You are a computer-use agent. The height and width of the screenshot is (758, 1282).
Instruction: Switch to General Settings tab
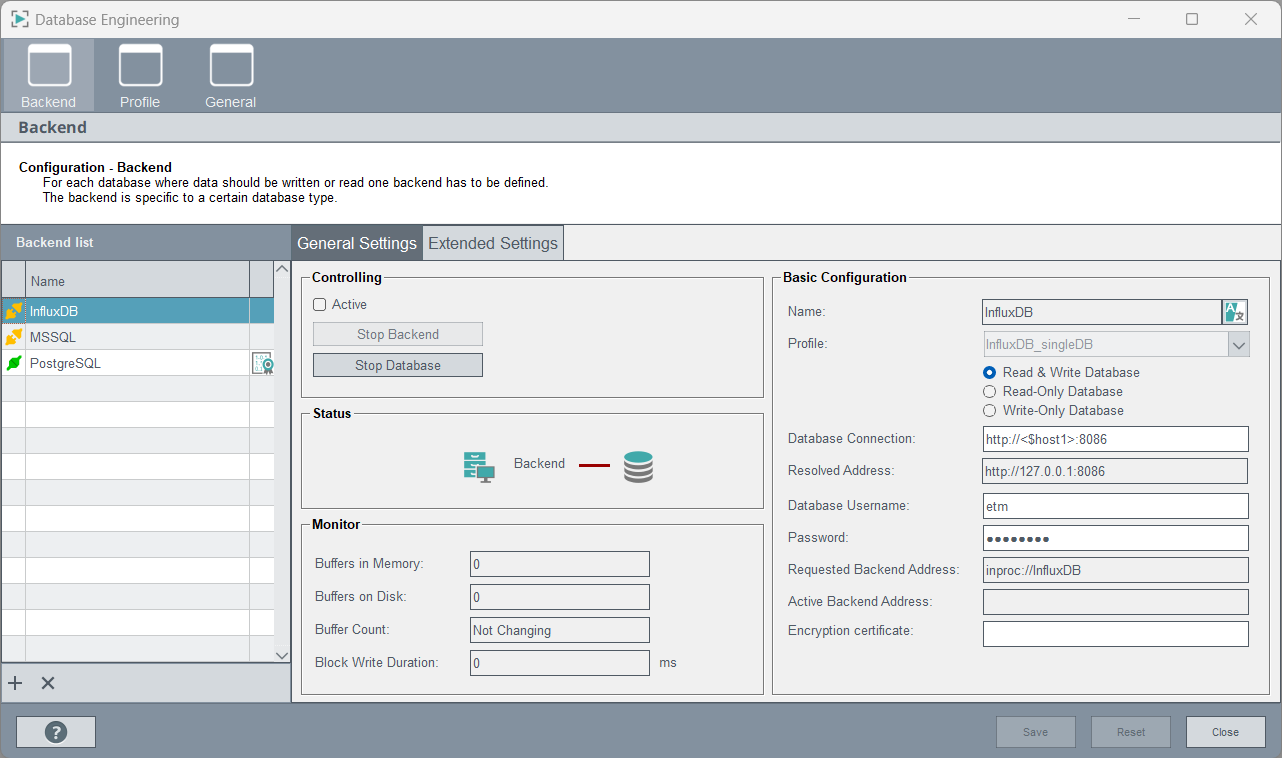357,243
